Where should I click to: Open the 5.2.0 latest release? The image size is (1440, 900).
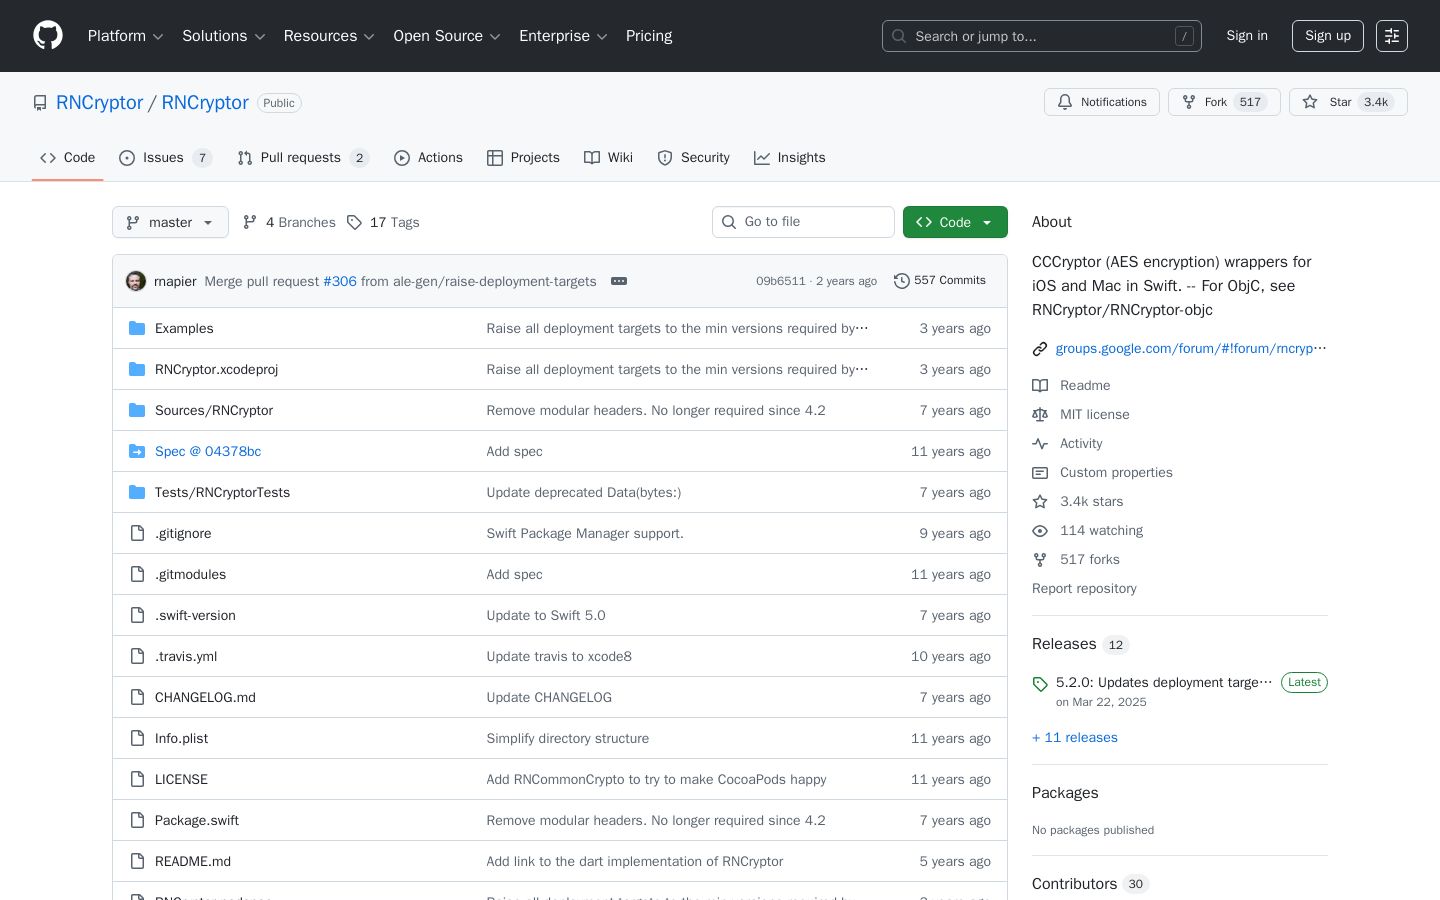(x=1164, y=683)
